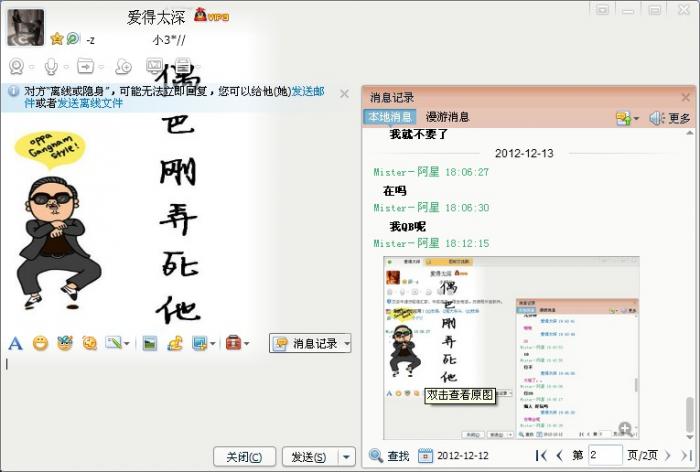Click the 发送(S) button
700x472 pixels.
pos(309,457)
